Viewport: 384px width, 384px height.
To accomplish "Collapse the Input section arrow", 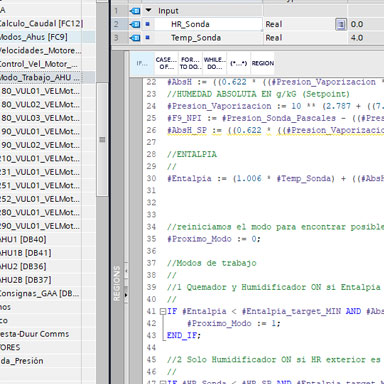I will [148, 11].
